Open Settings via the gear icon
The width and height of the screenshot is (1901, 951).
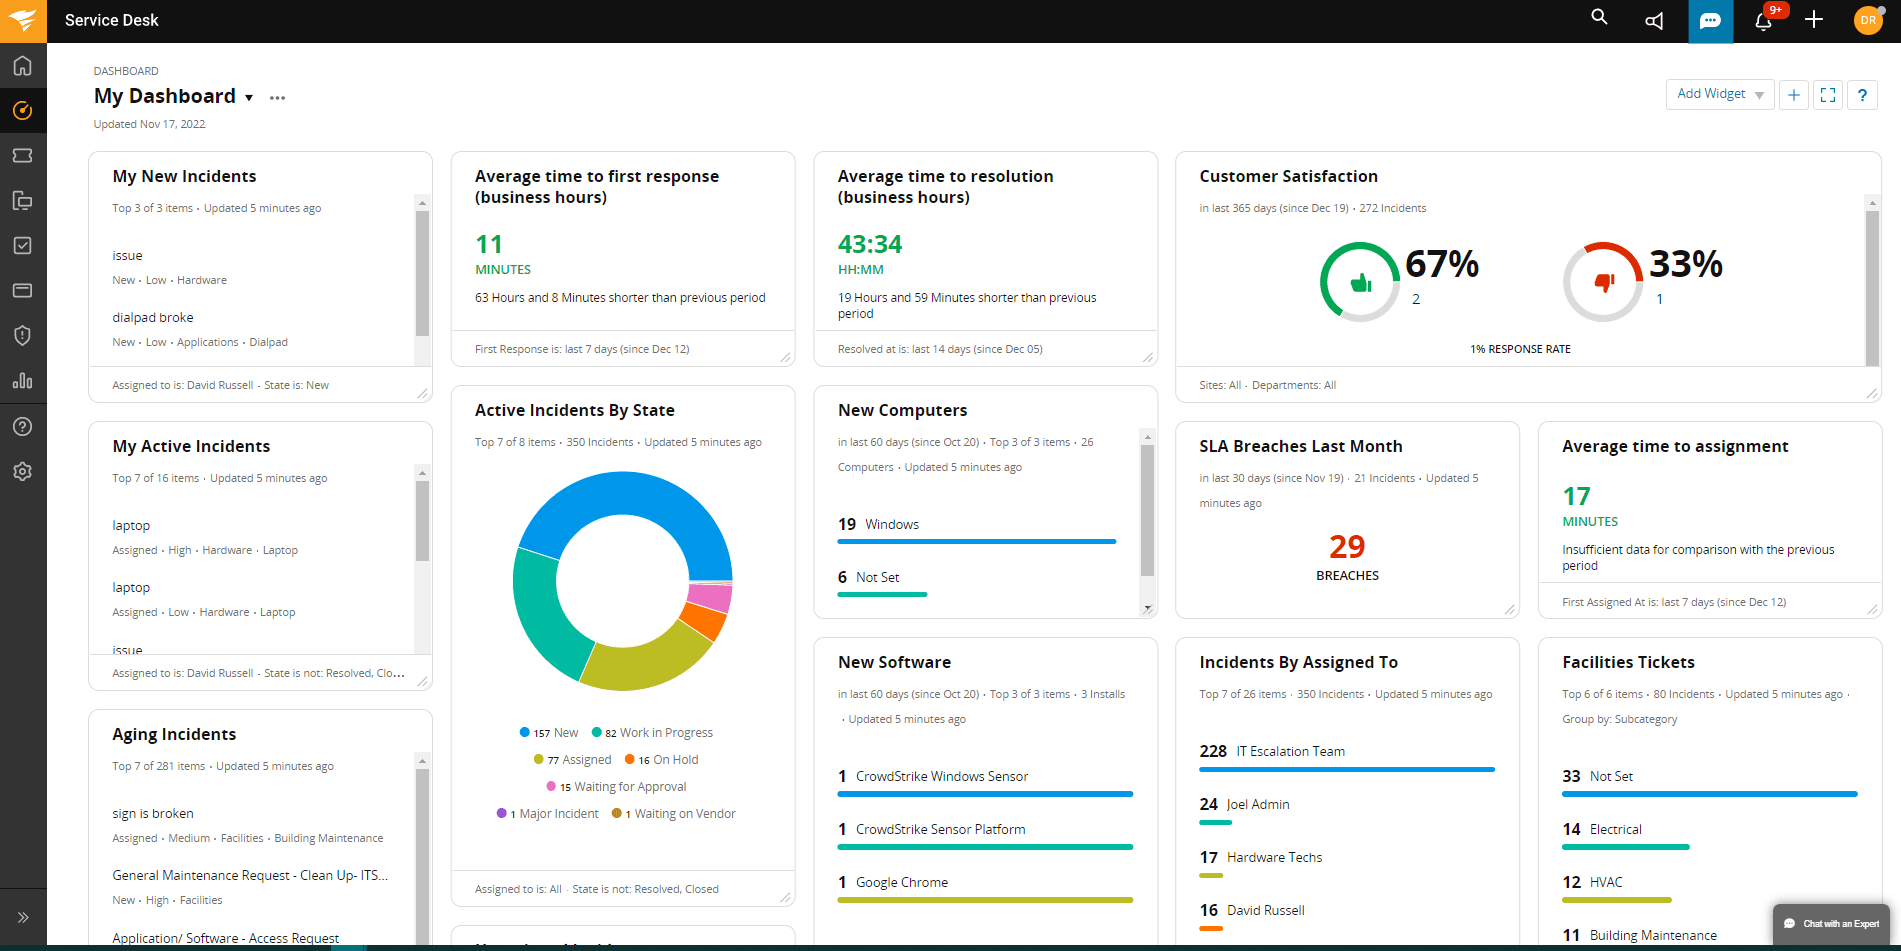coord(22,470)
